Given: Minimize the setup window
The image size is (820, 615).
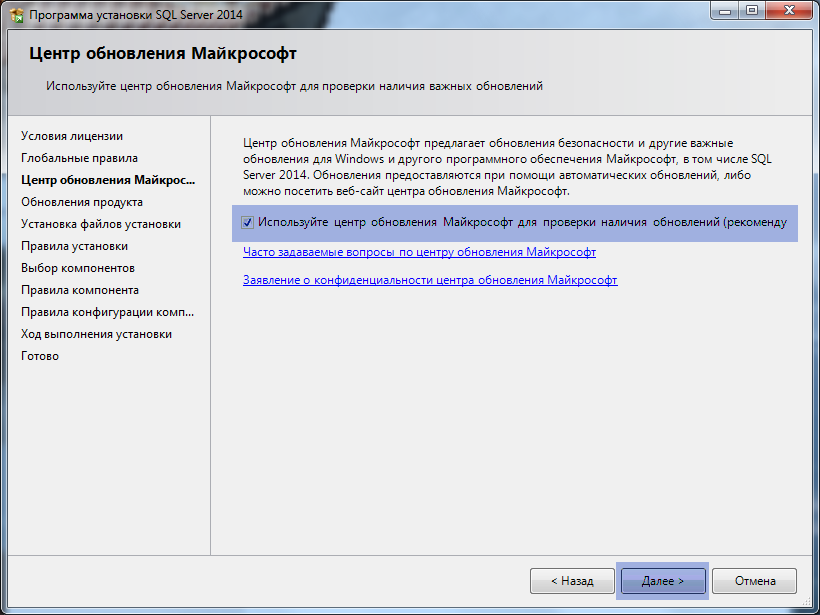Looking at the screenshot, I should click(725, 10).
